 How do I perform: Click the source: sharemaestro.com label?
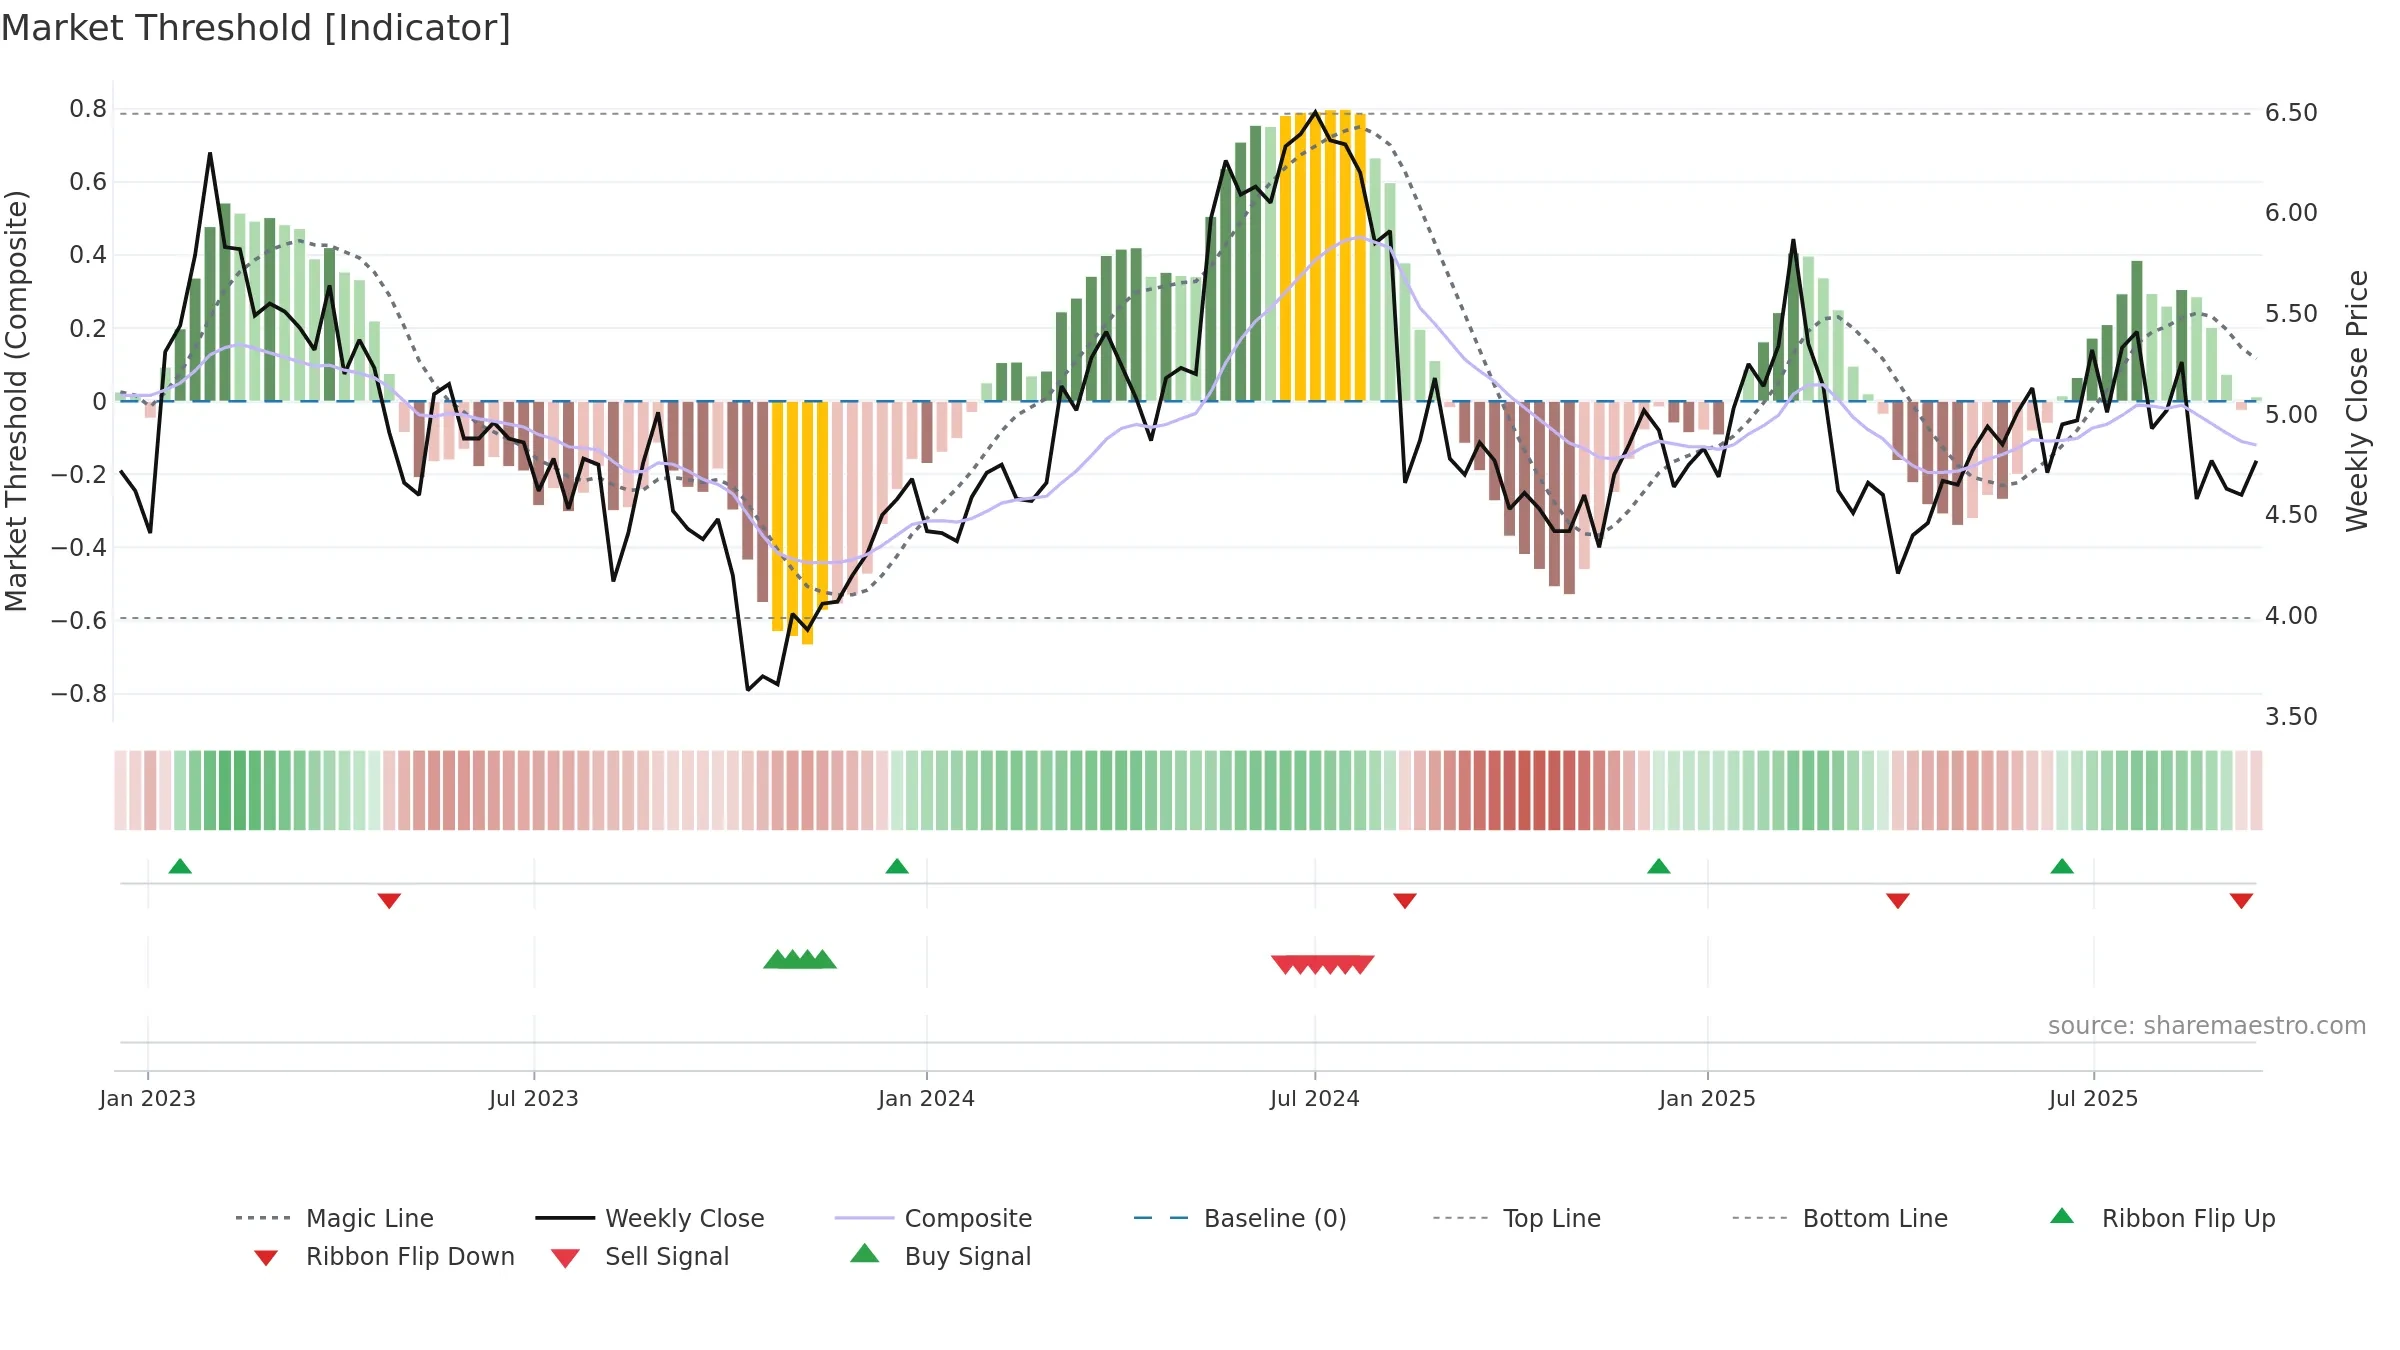click(2207, 1026)
